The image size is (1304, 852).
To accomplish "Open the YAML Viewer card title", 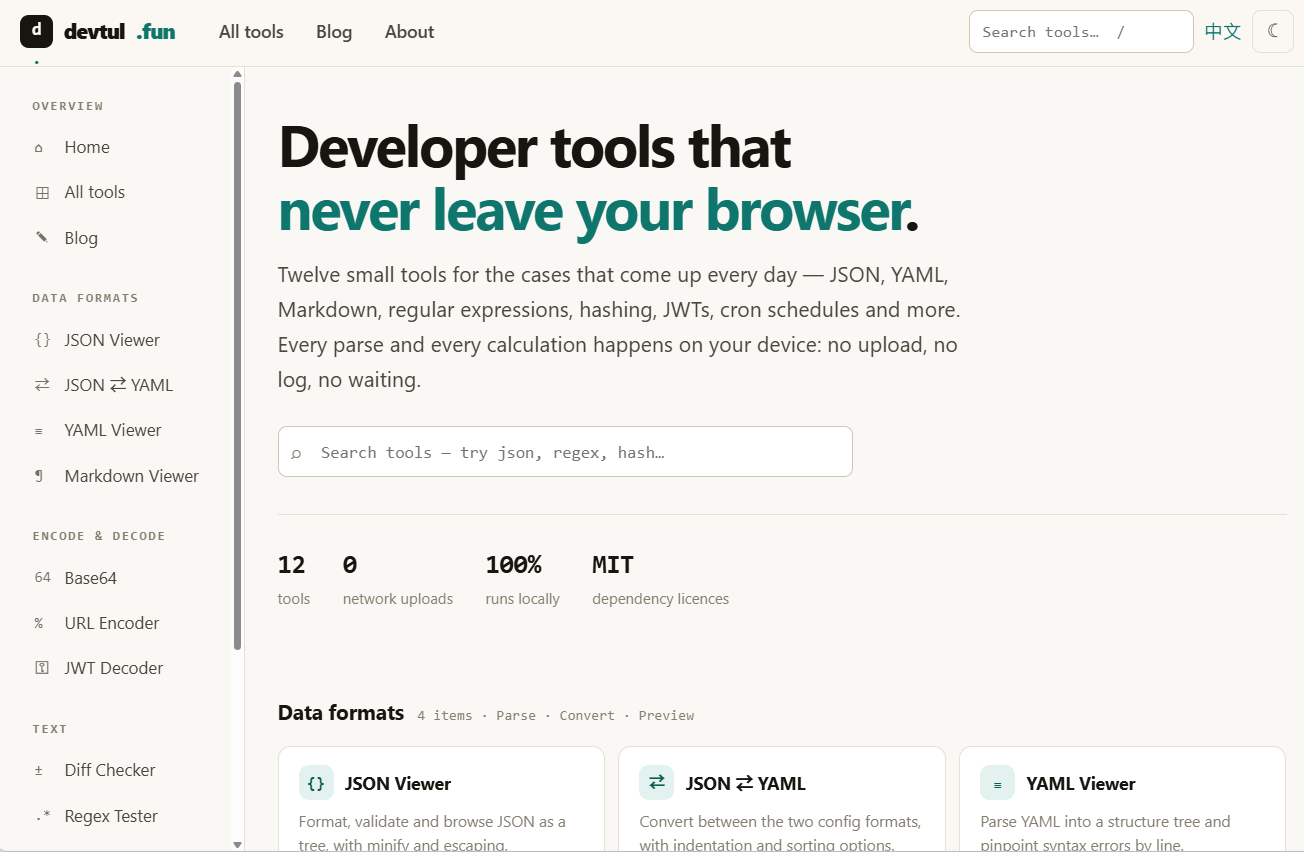I will click(1081, 784).
